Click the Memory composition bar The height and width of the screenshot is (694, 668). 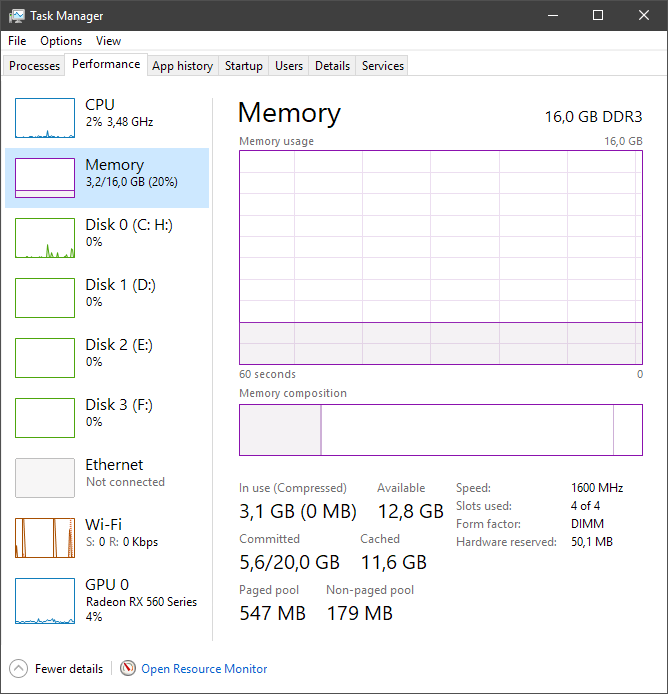coord(440,430)
